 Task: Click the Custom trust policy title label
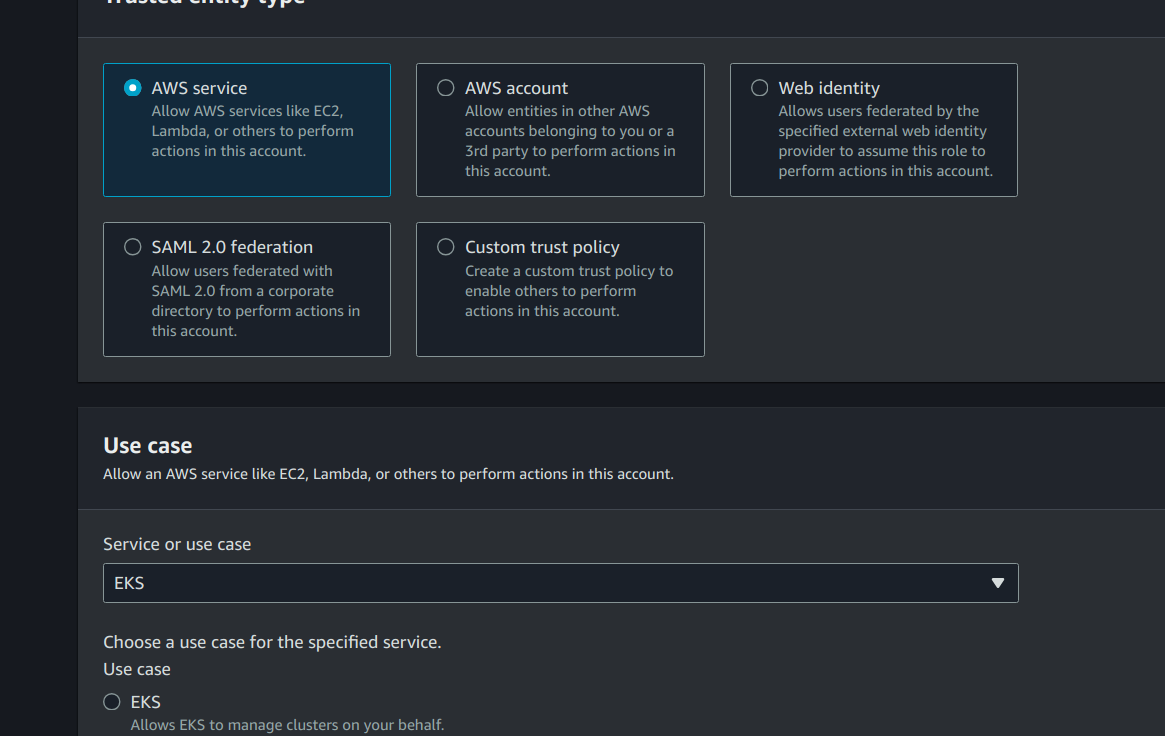click(x=542, y=247)
